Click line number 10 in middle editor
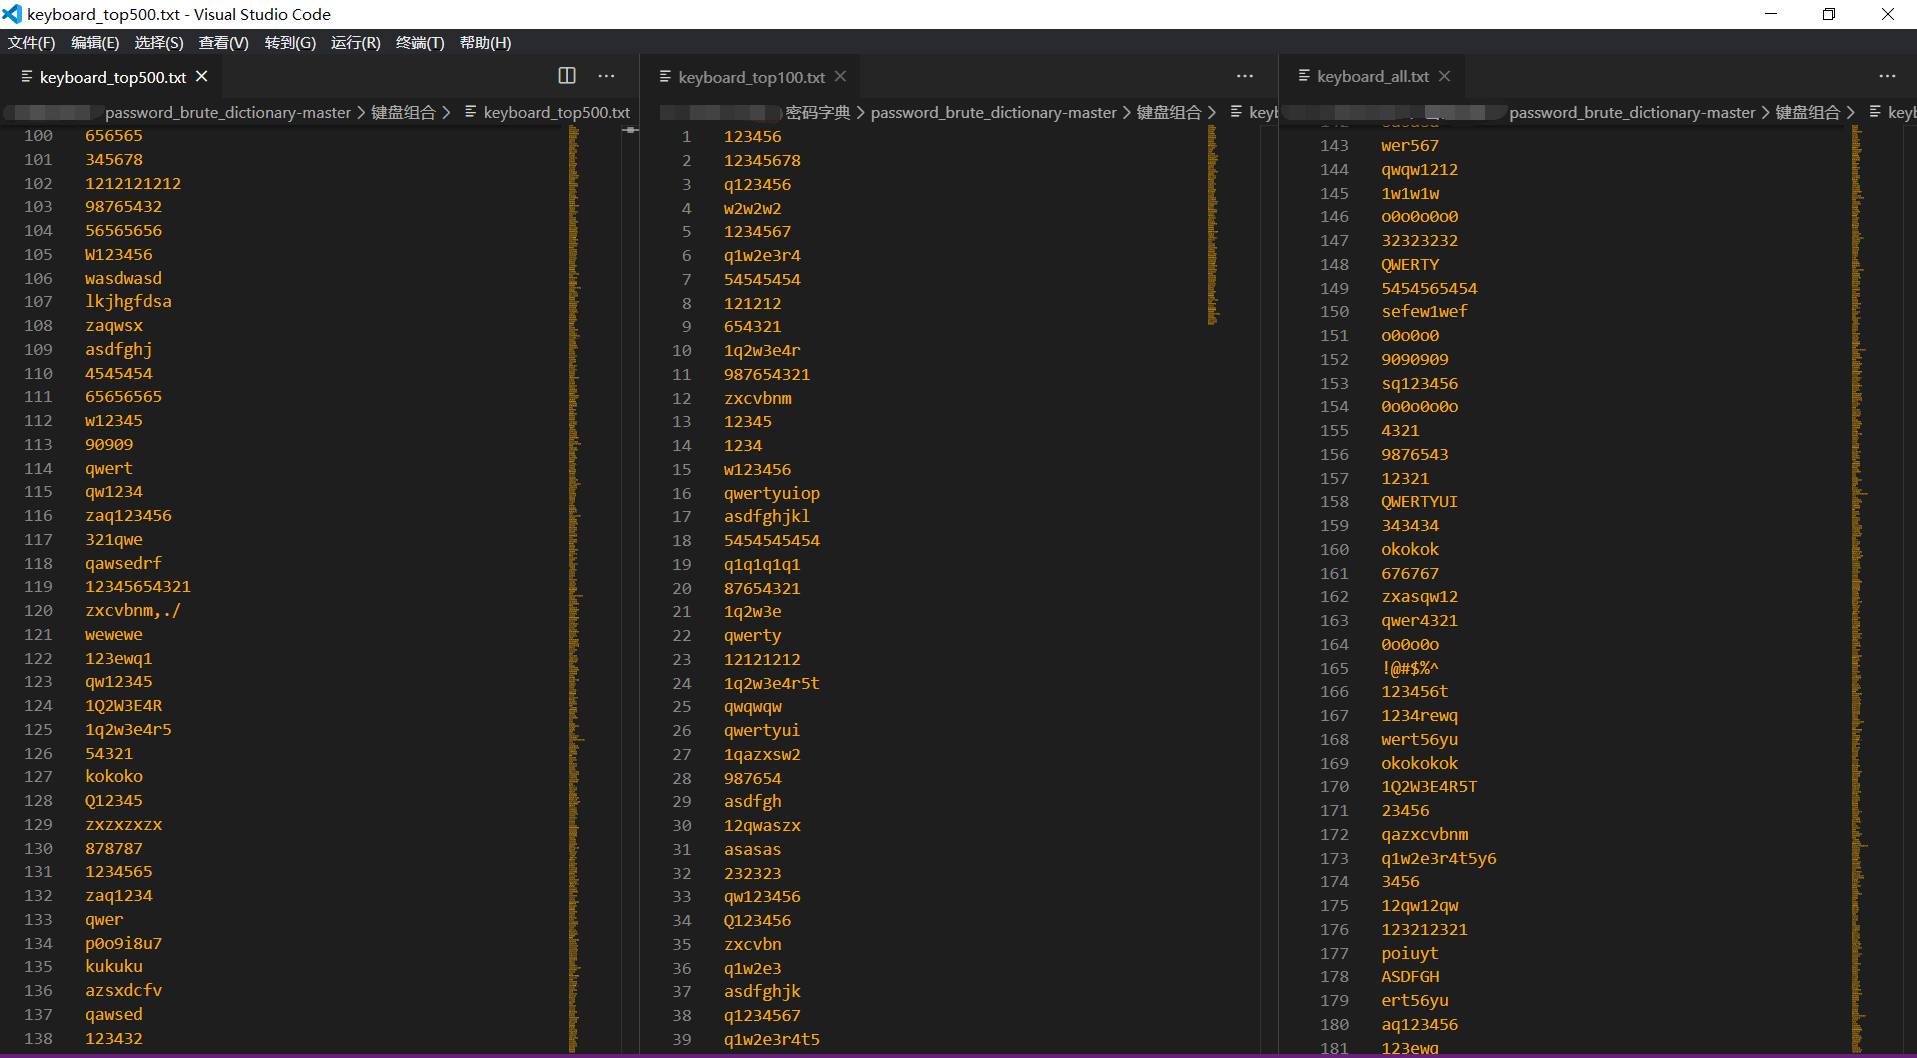1917x1058 pixels. pos(682,350)
